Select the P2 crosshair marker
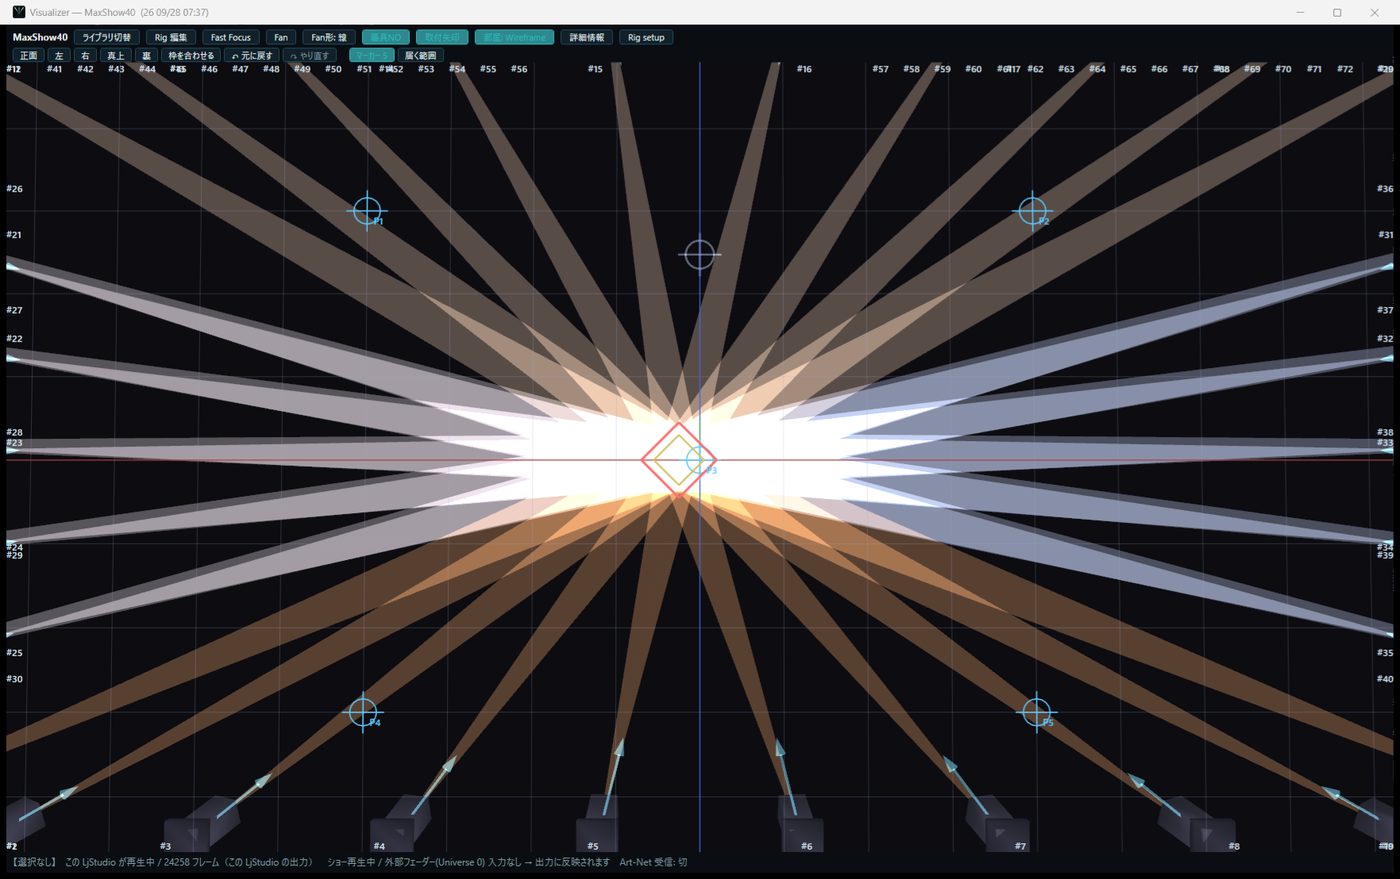 1032,211
